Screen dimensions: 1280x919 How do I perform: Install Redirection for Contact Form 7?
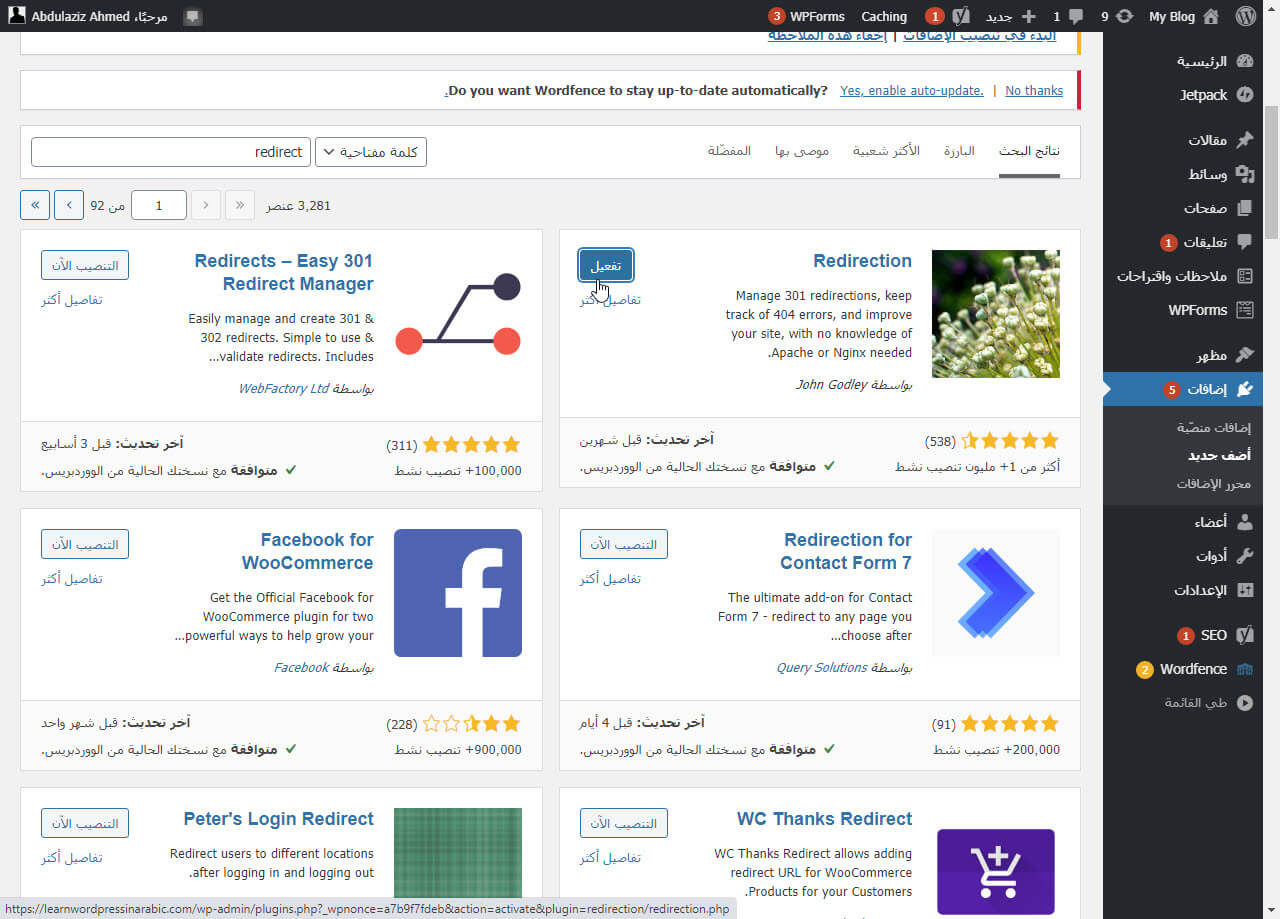click(x=624, y=544)
